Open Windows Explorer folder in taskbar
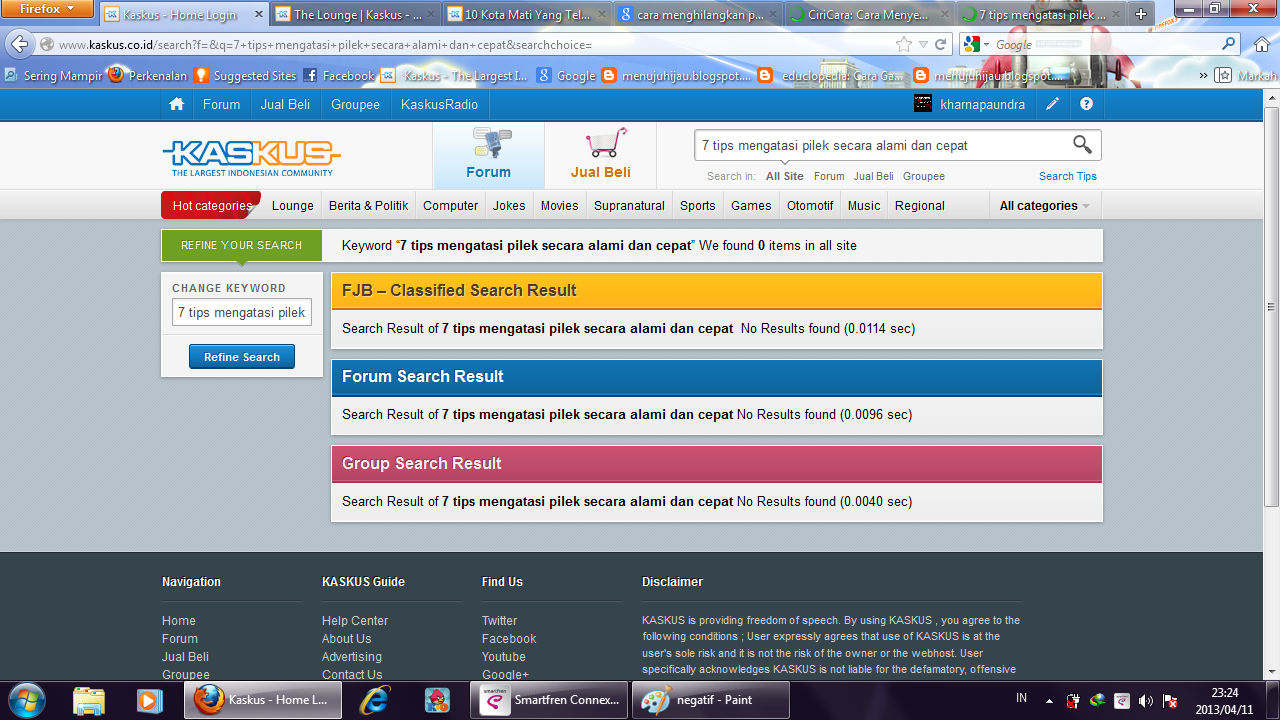Image resolution: width=1280 pixels, height=720 pixels. coord(89,699)
